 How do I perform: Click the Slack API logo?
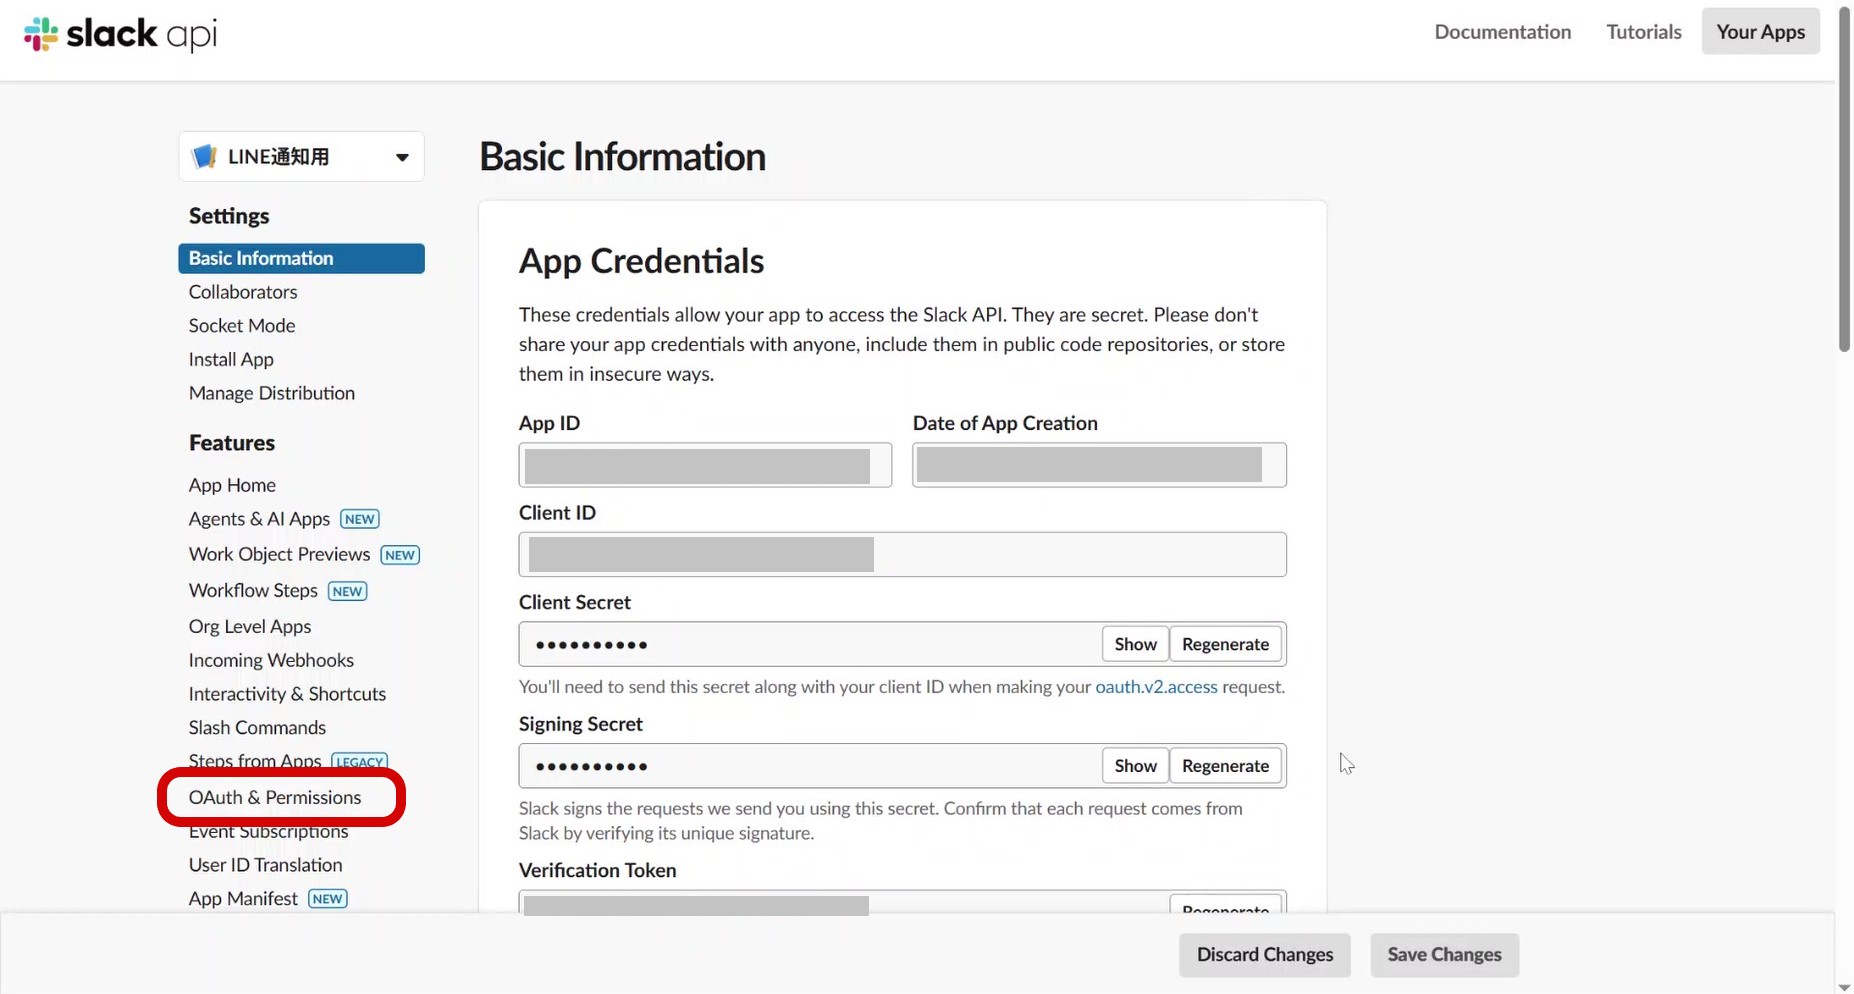120,34
